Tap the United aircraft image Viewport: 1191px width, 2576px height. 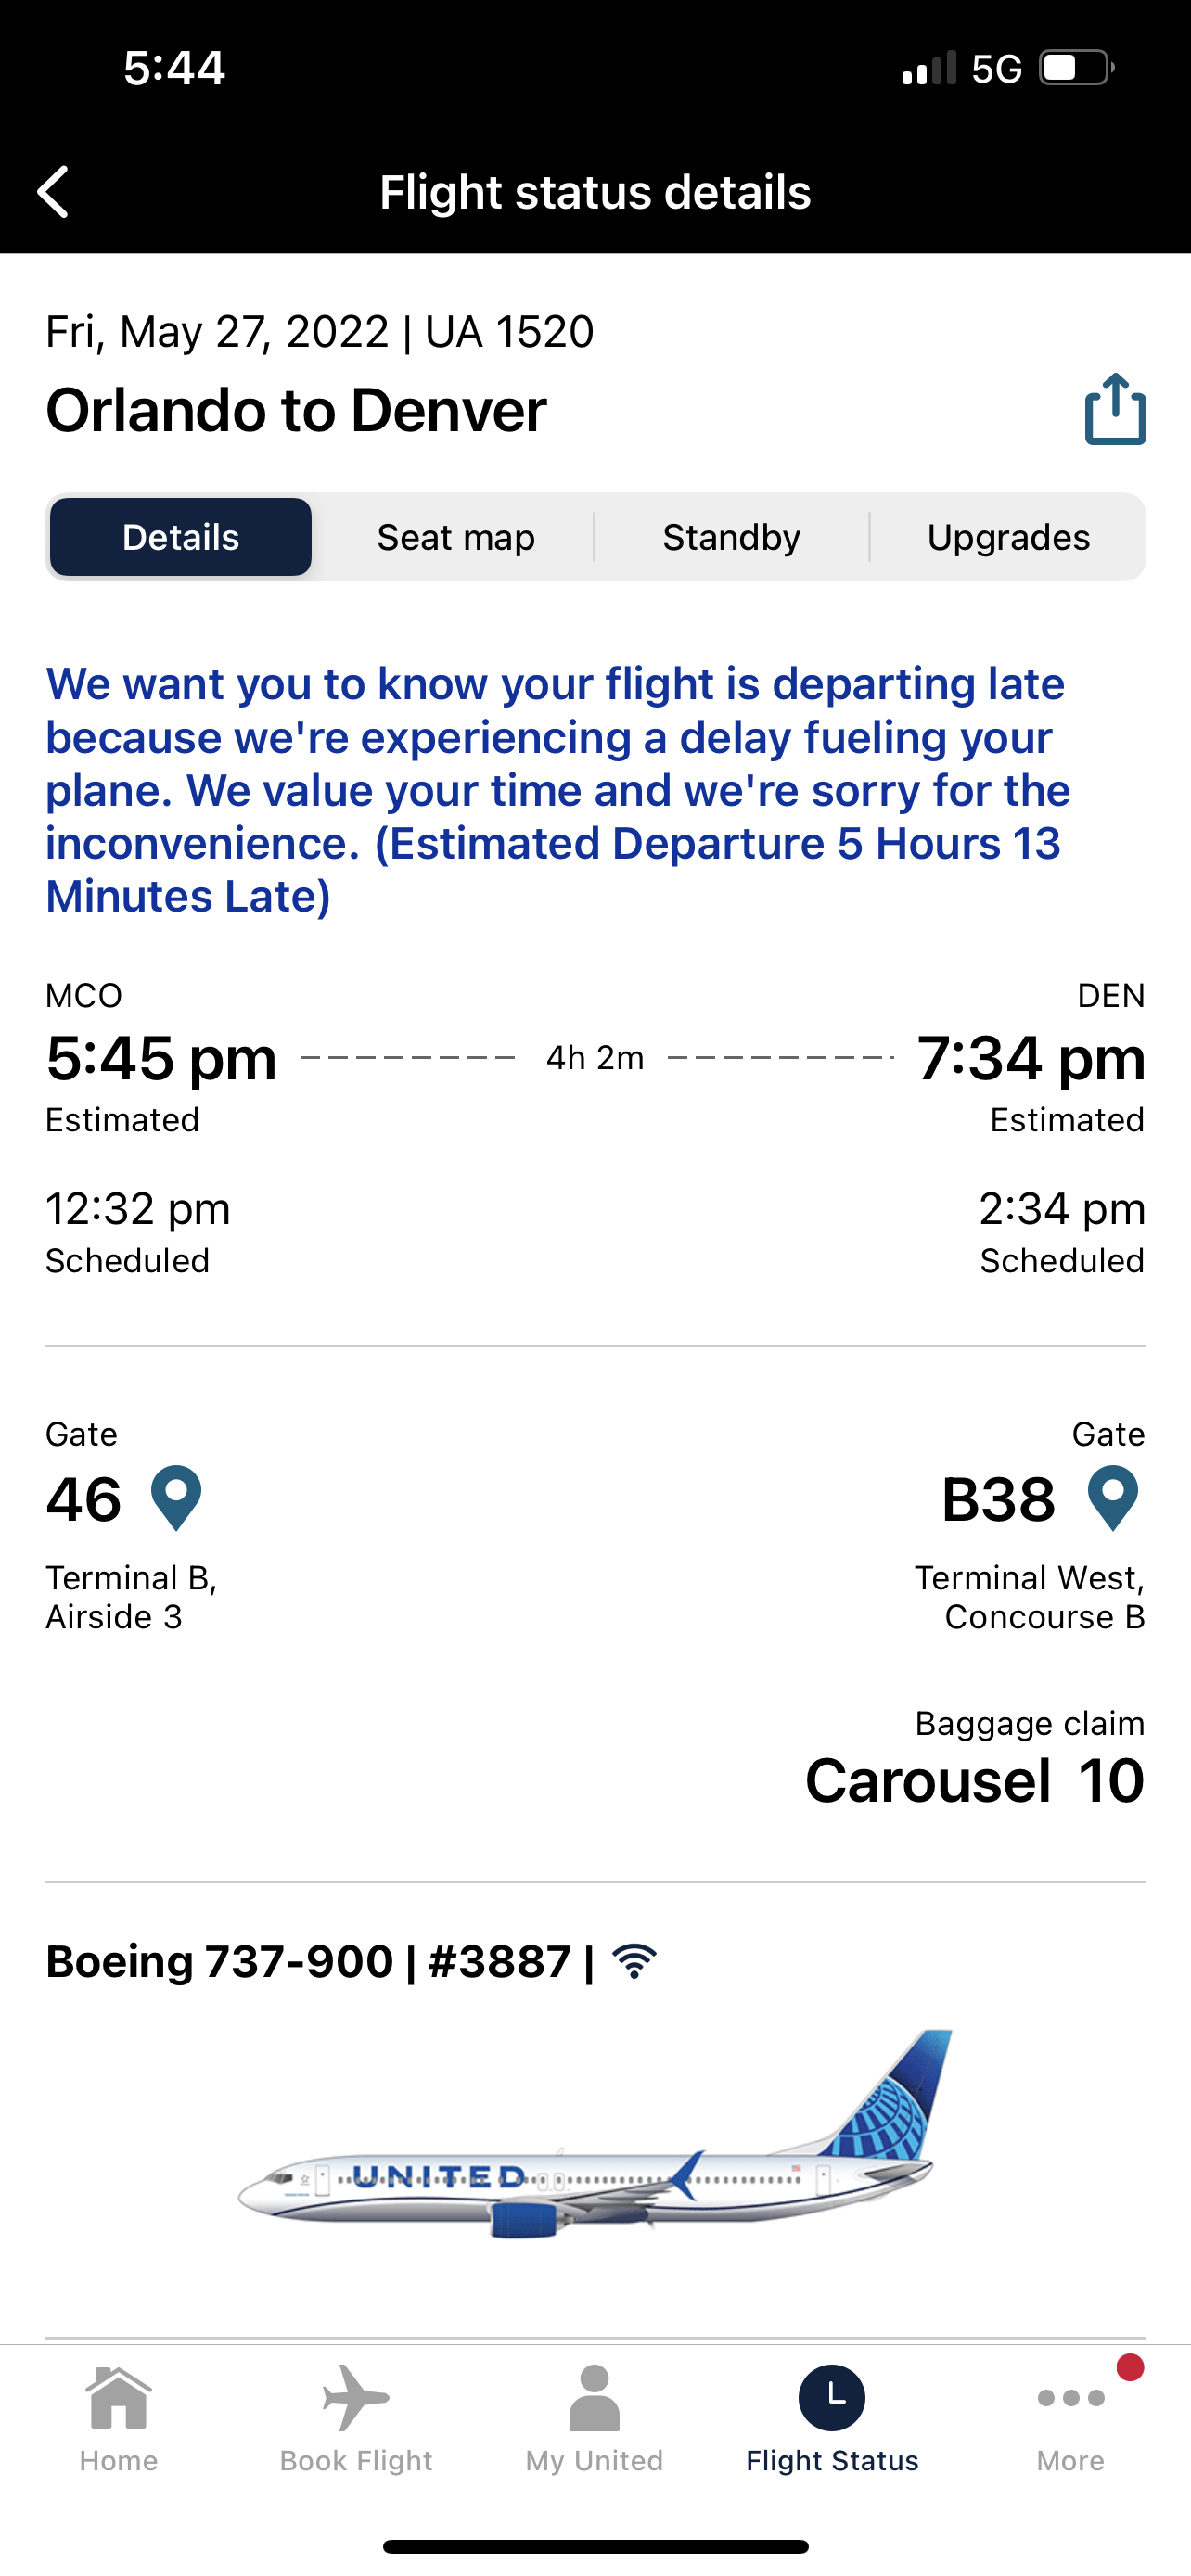click(595, 2134)
